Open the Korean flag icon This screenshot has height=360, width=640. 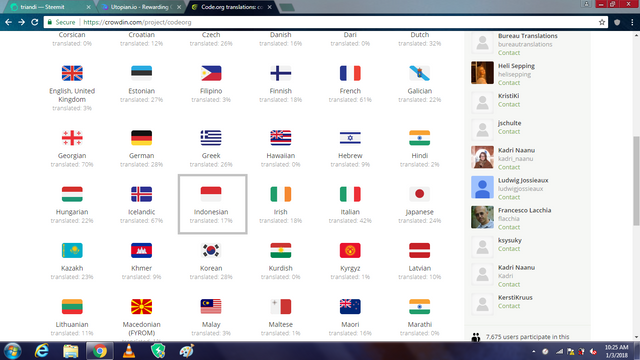[x=211, y=250]
